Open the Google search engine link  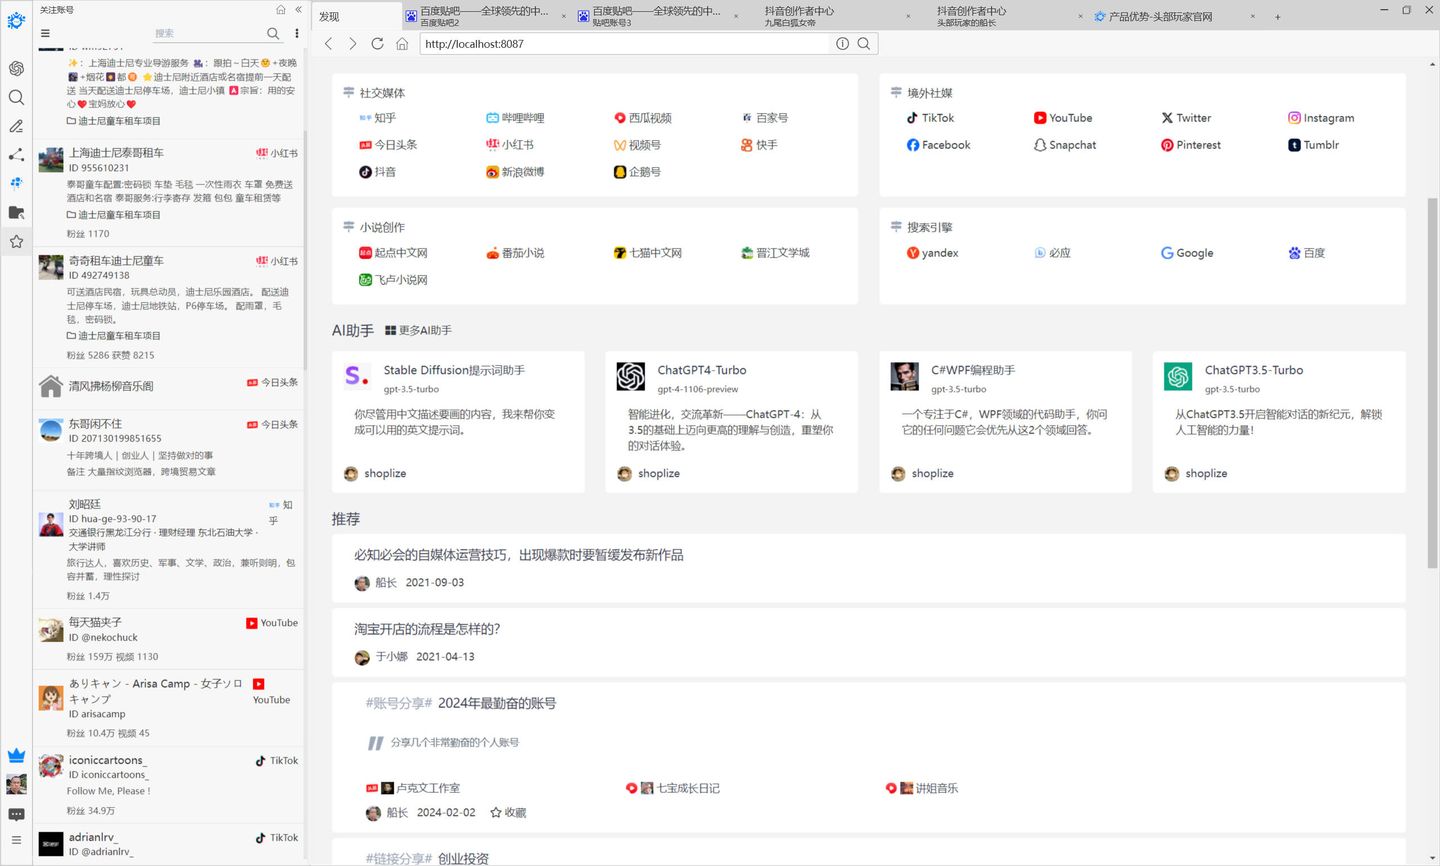(1187, 253)
